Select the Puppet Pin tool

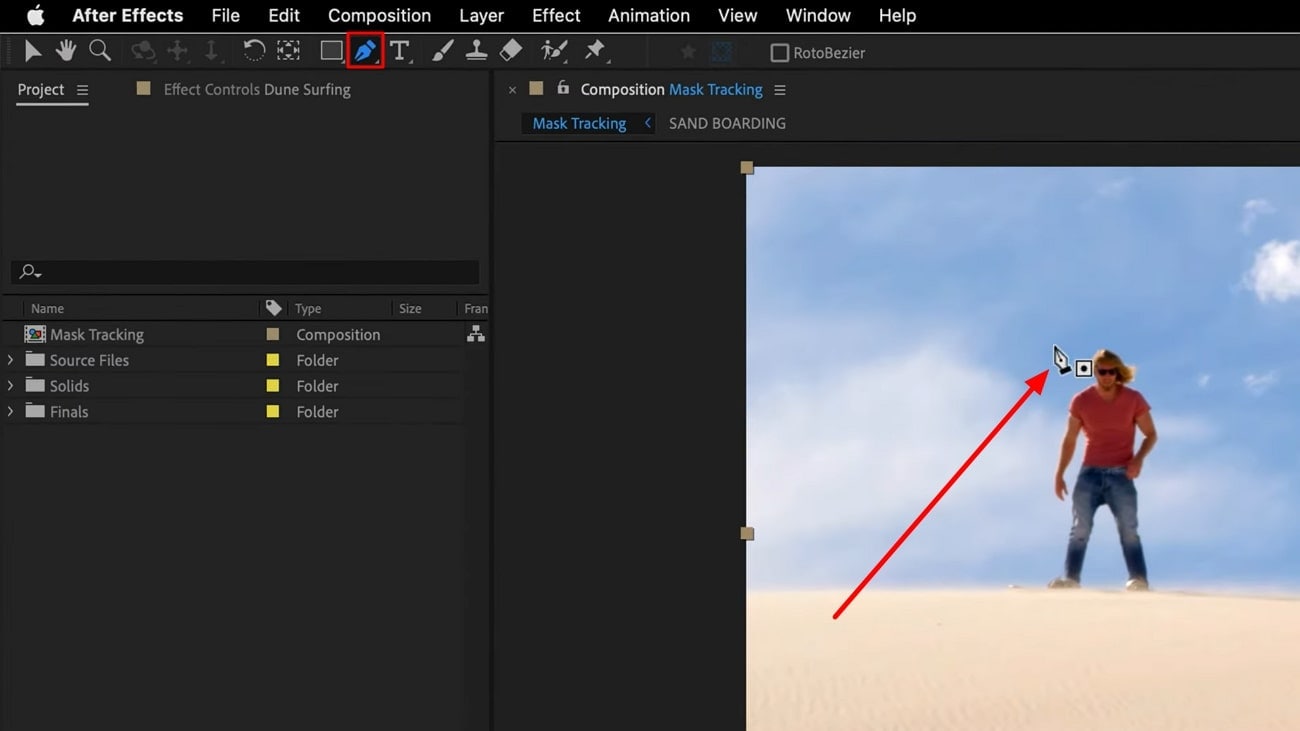[x=595, y=51]
